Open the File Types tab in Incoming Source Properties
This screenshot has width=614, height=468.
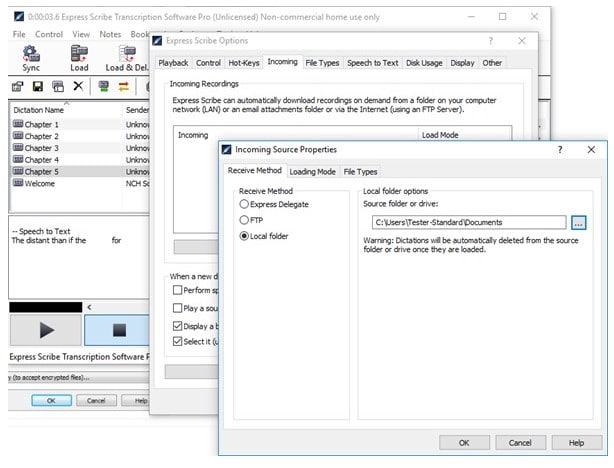360,172
